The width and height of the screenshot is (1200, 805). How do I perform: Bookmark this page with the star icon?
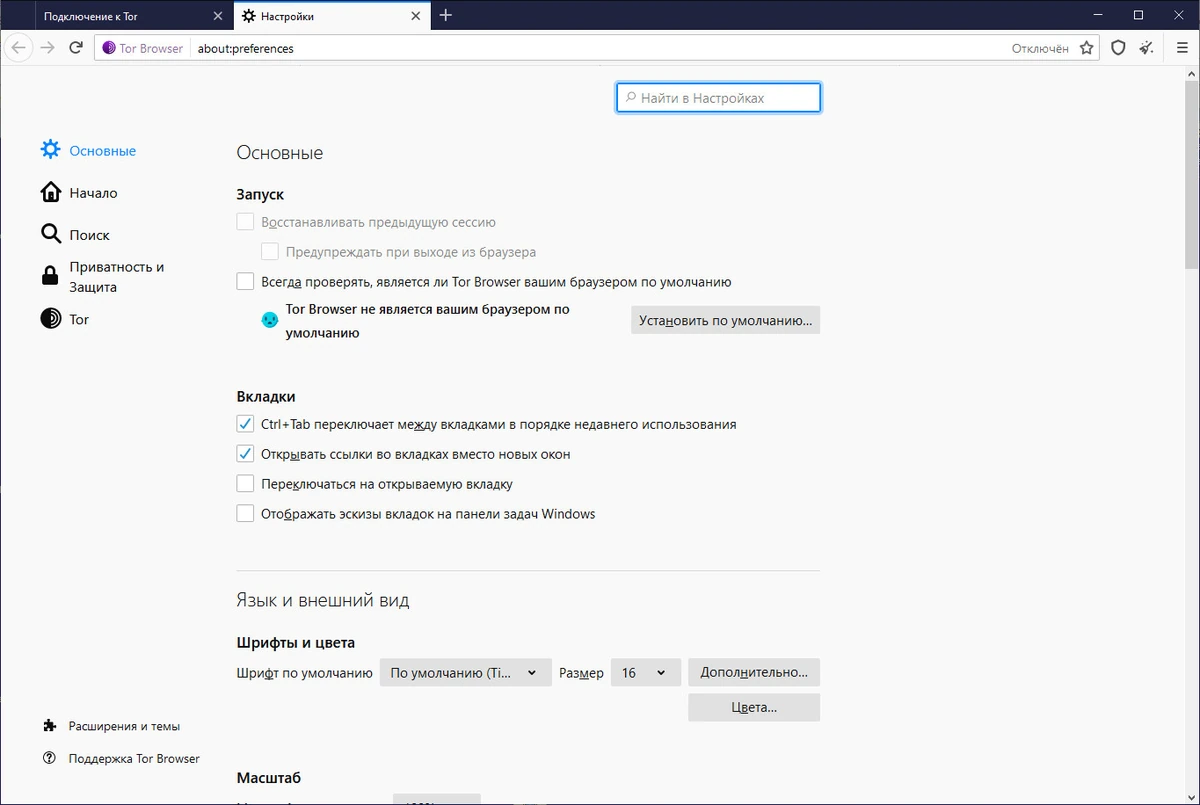(x=1087, y=48)
